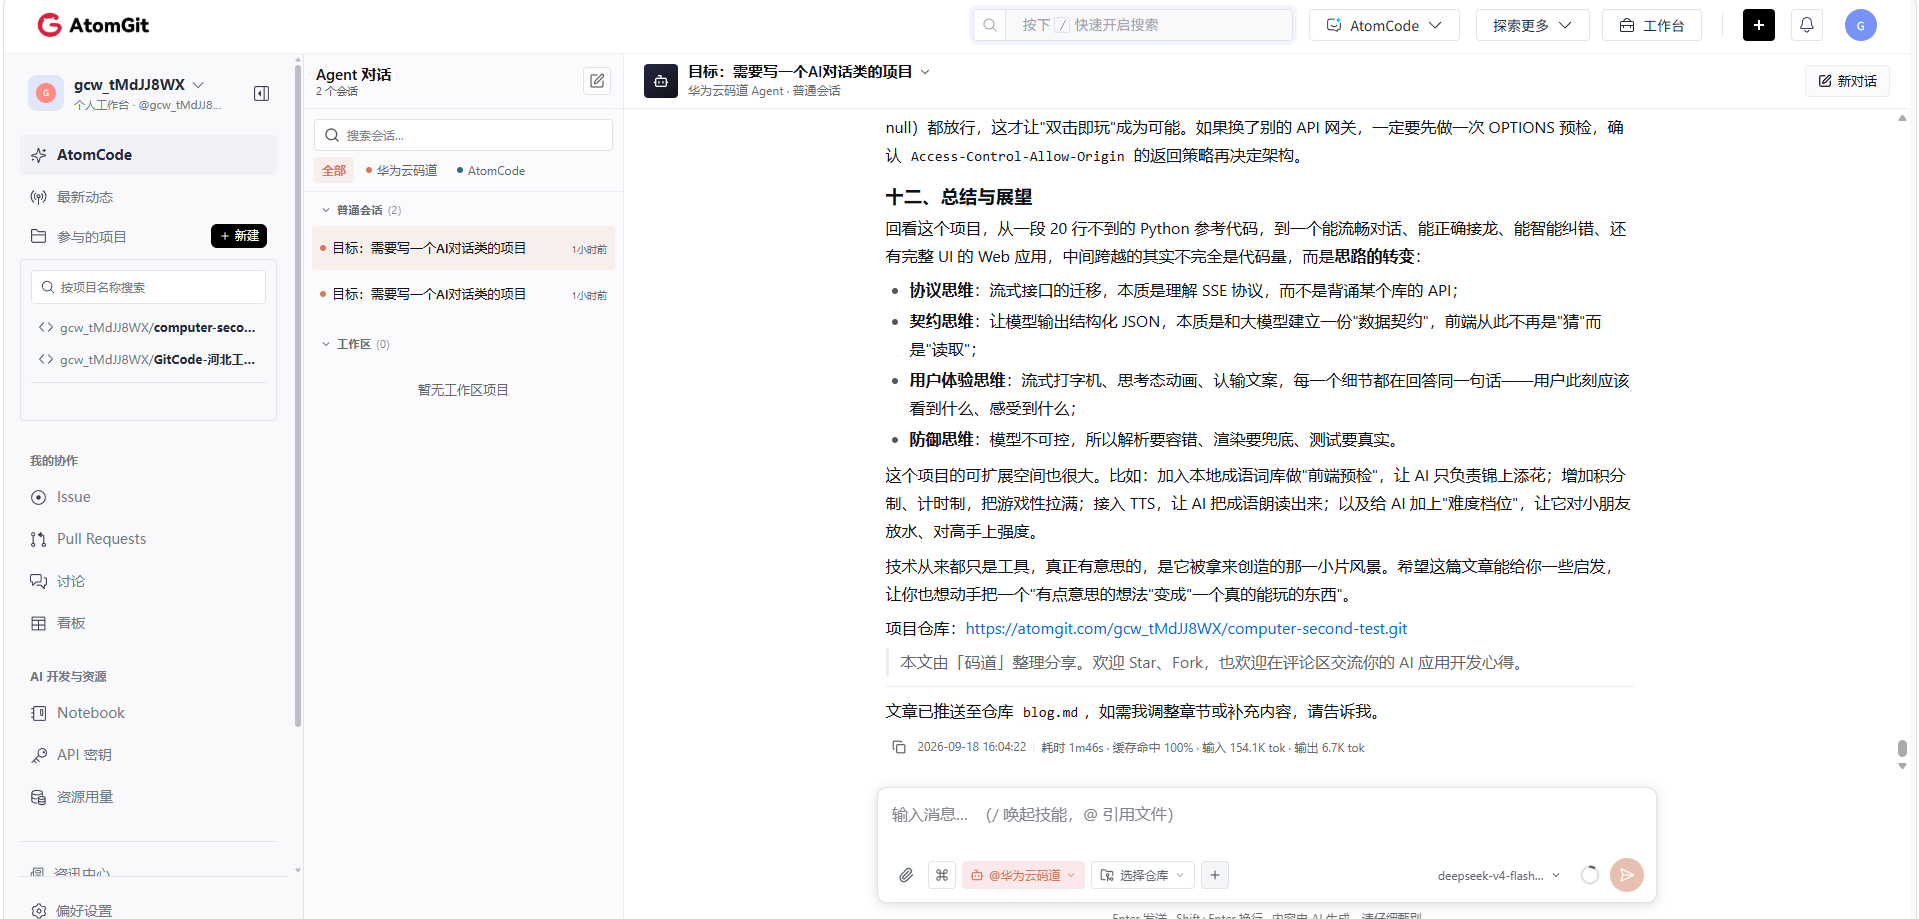Collapse the 普通会话 group

[326, 210]
